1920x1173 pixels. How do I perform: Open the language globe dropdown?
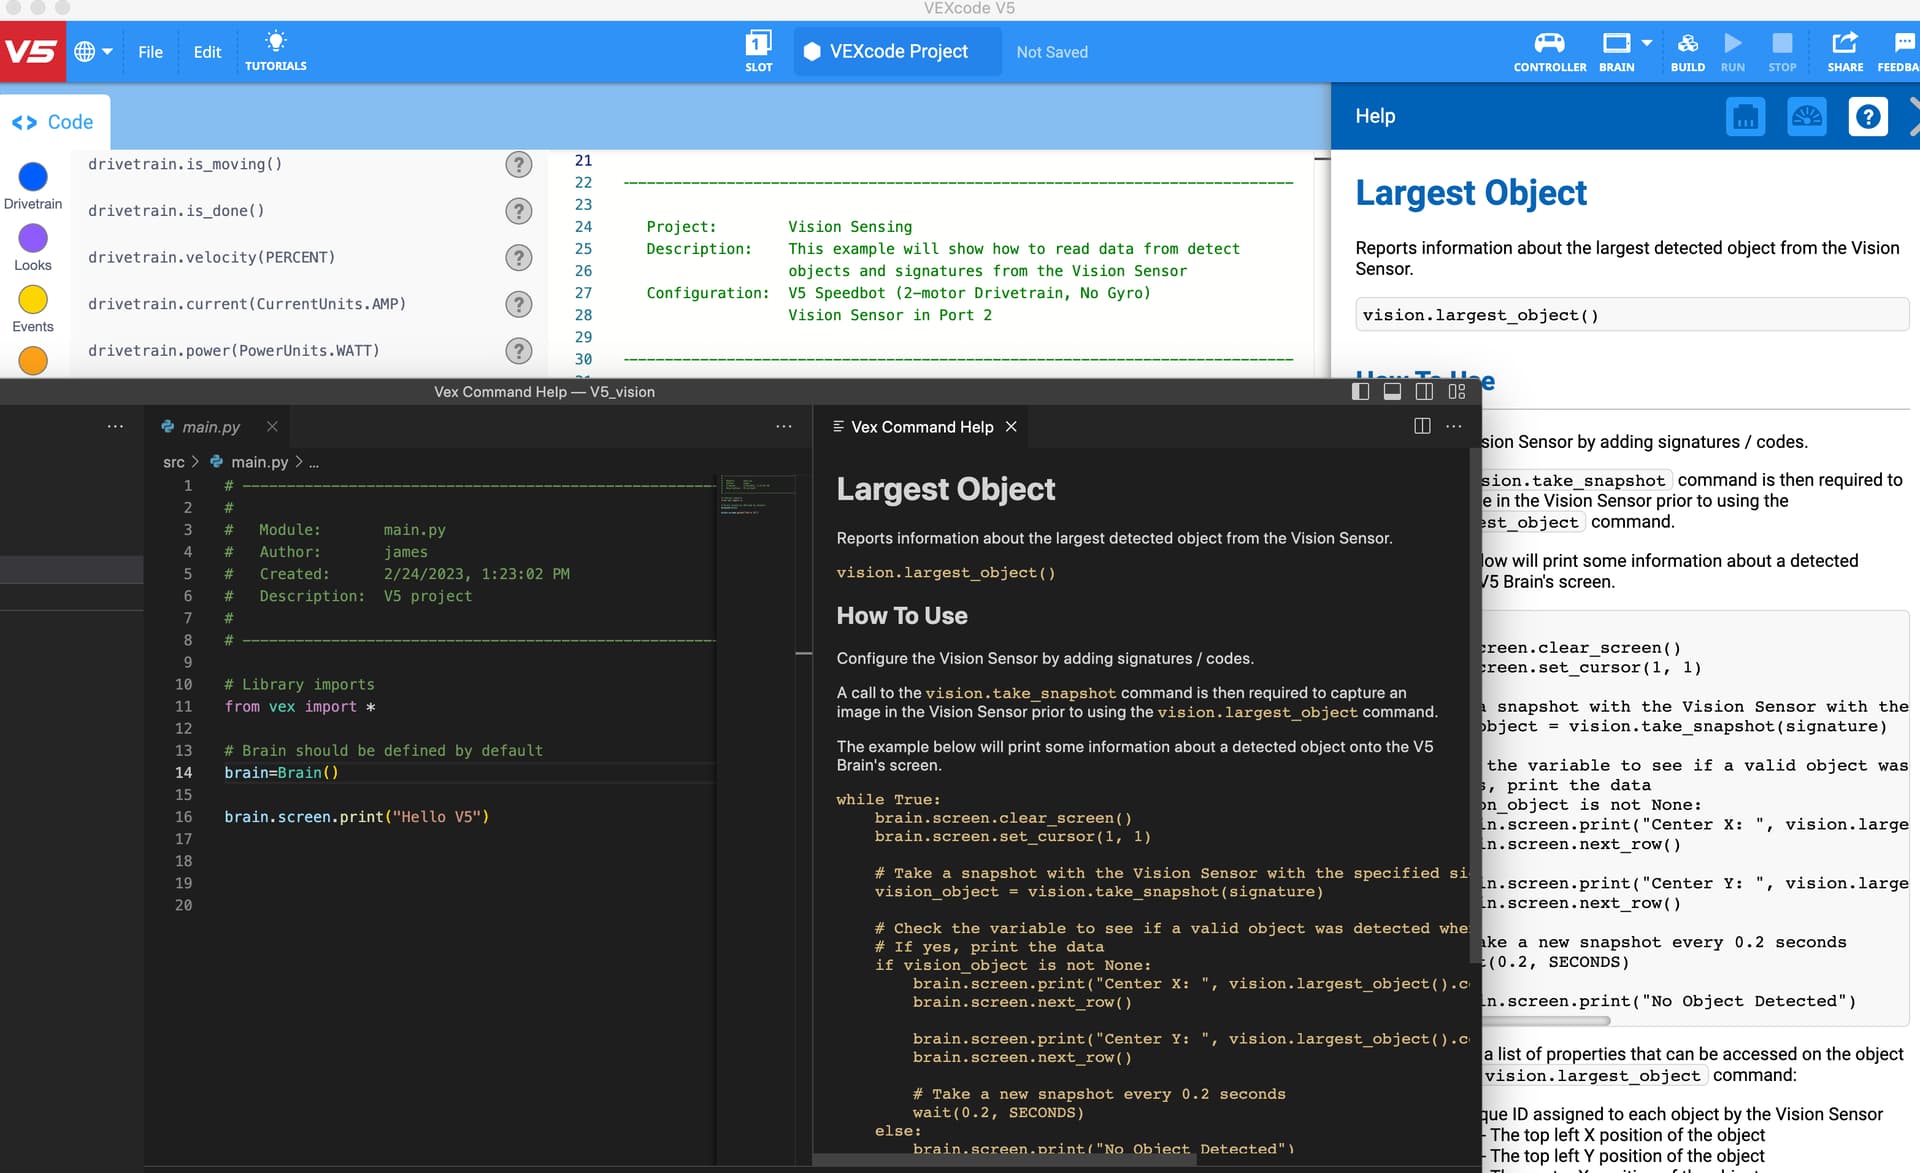point(93,51)
